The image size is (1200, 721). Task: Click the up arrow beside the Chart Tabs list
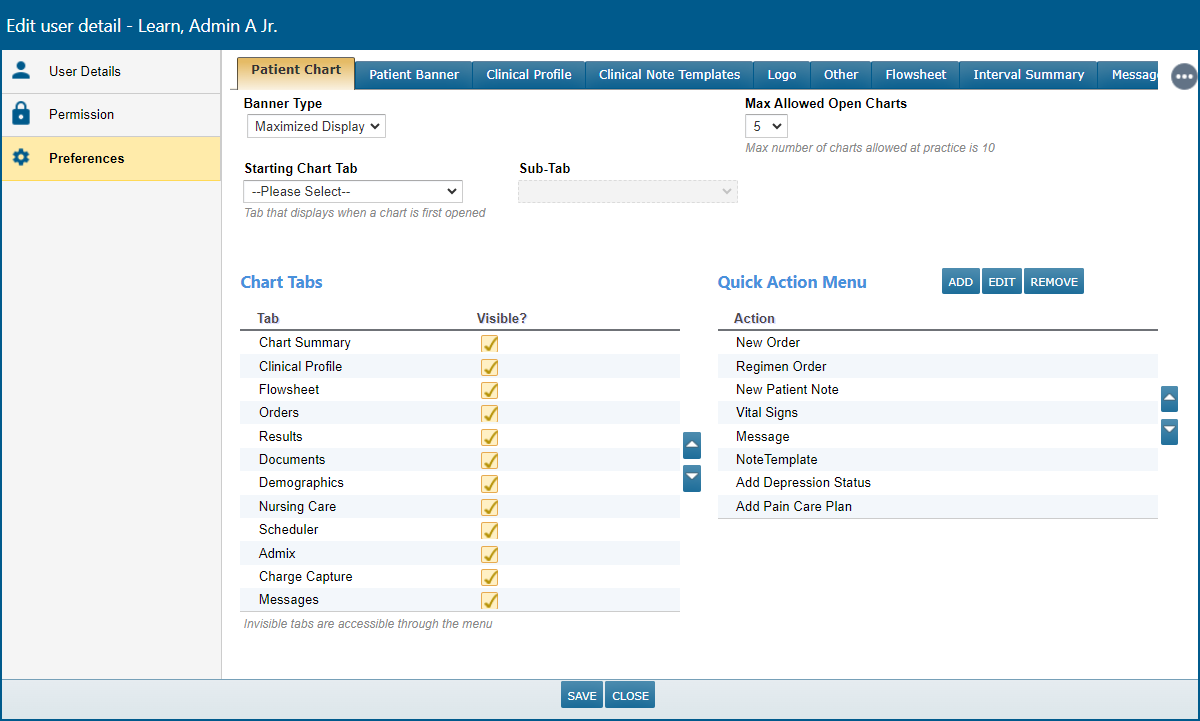pos(691,445)
